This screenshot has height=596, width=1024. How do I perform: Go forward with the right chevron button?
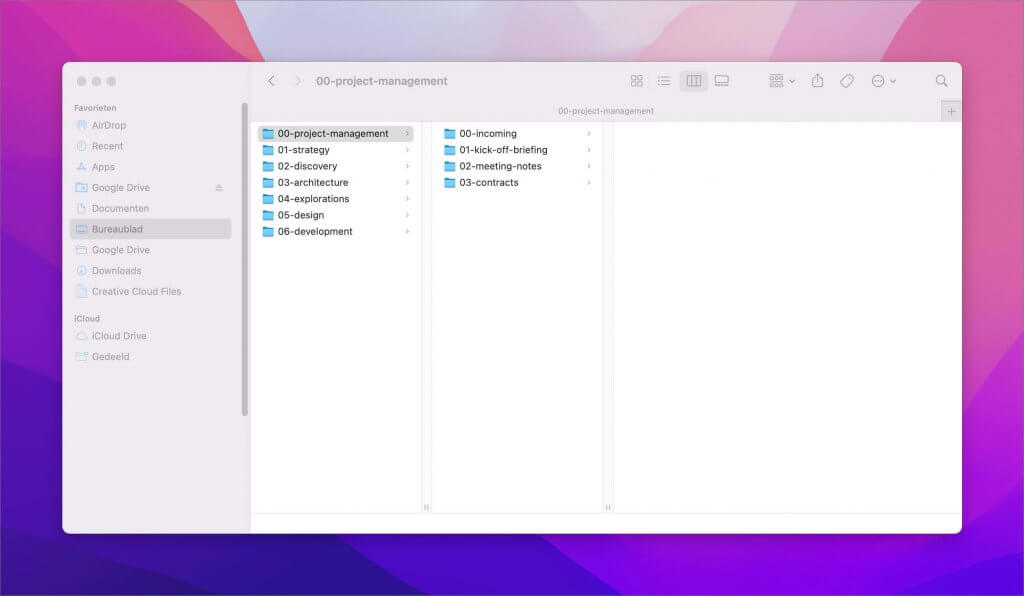click(298, 81)
